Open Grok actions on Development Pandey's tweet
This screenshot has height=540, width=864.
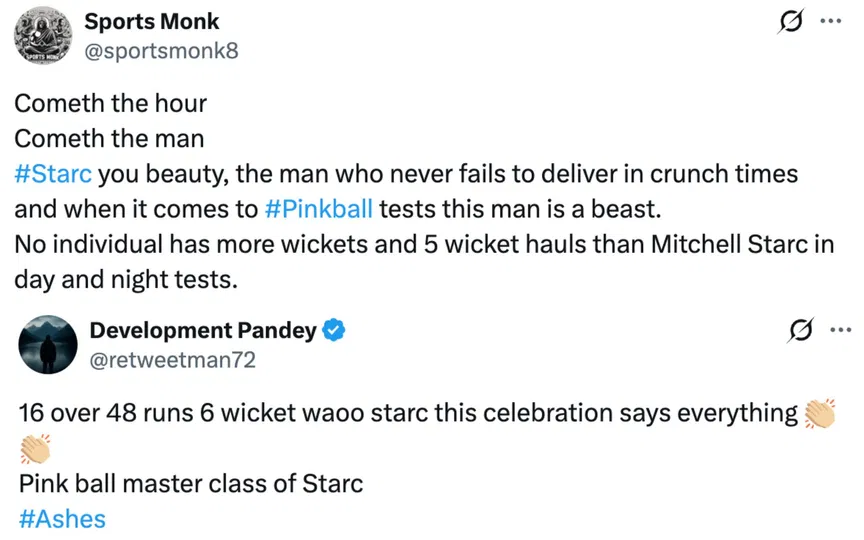click(x=799, y=331)
